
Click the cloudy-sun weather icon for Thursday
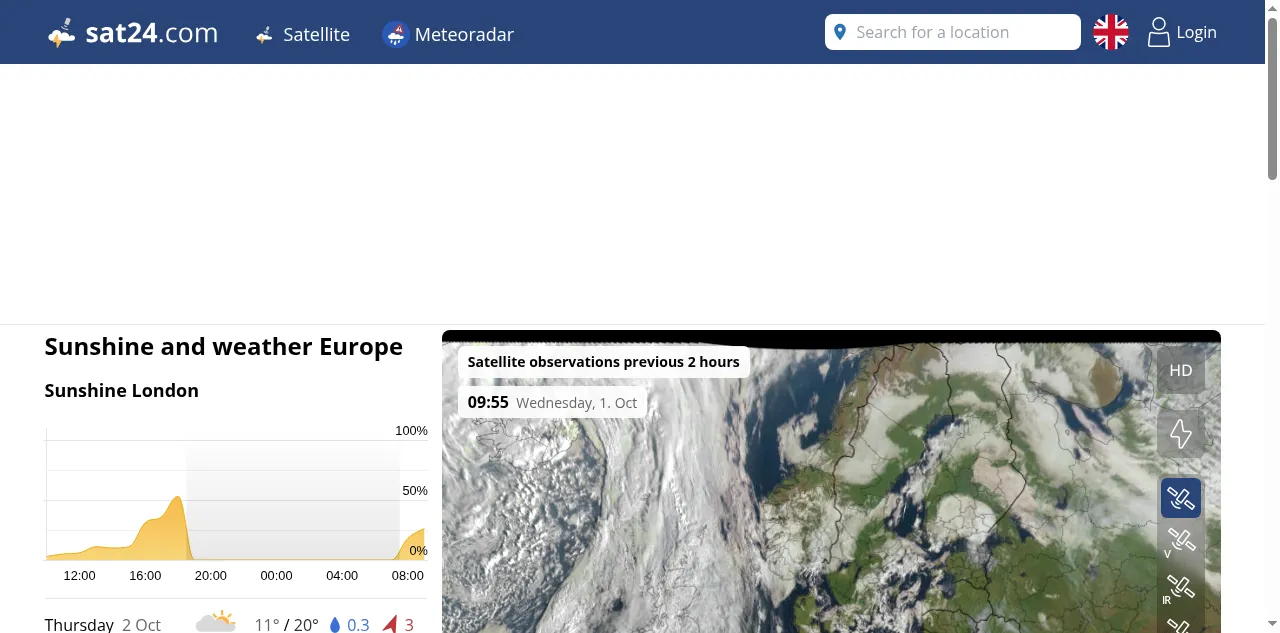pos(216,622)
